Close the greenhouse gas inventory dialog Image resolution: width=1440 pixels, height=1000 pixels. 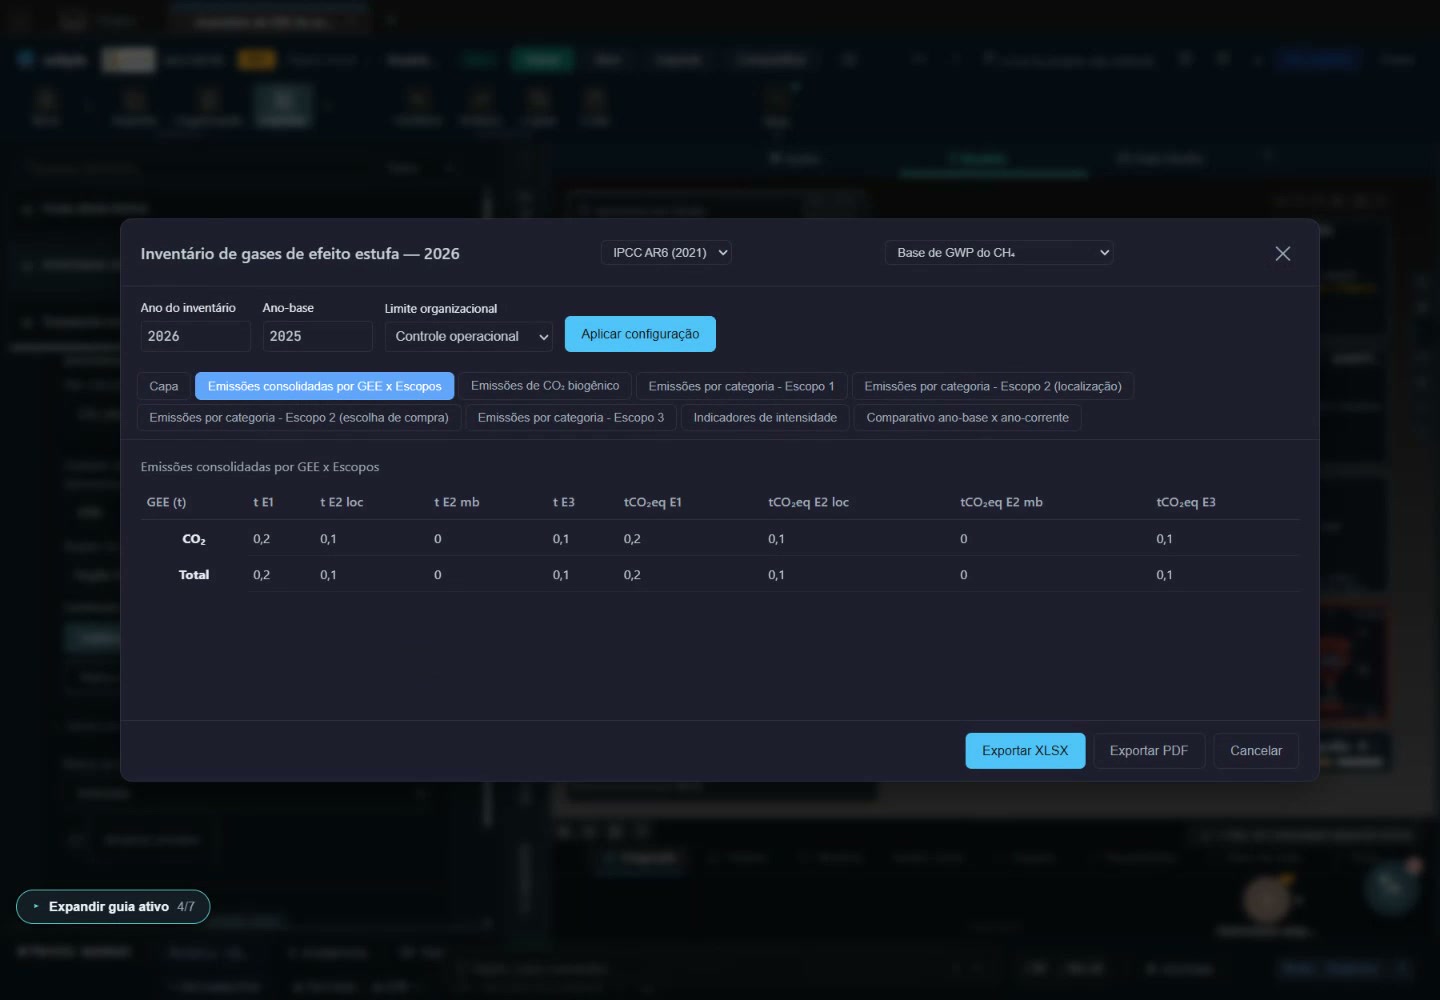pyautogui.click(x=1283, y=254)
